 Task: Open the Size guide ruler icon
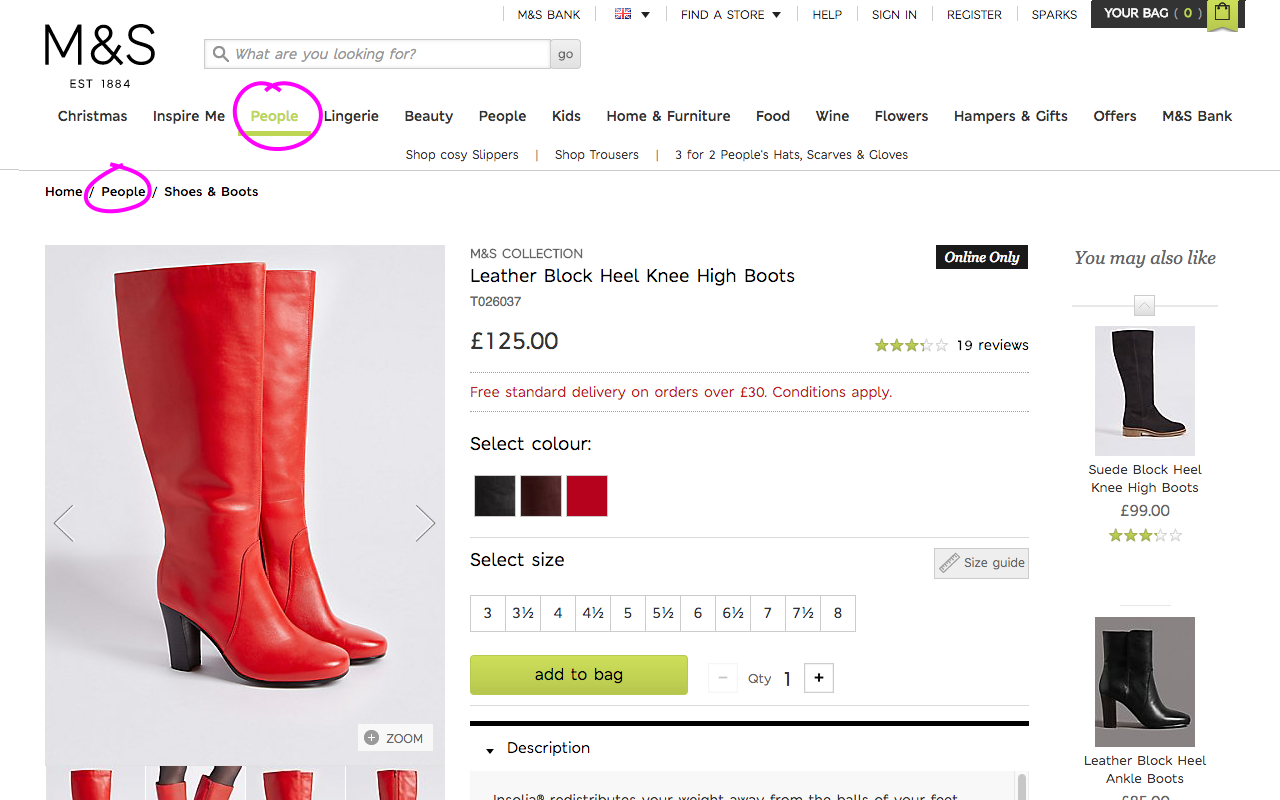(x=949, y=563)
